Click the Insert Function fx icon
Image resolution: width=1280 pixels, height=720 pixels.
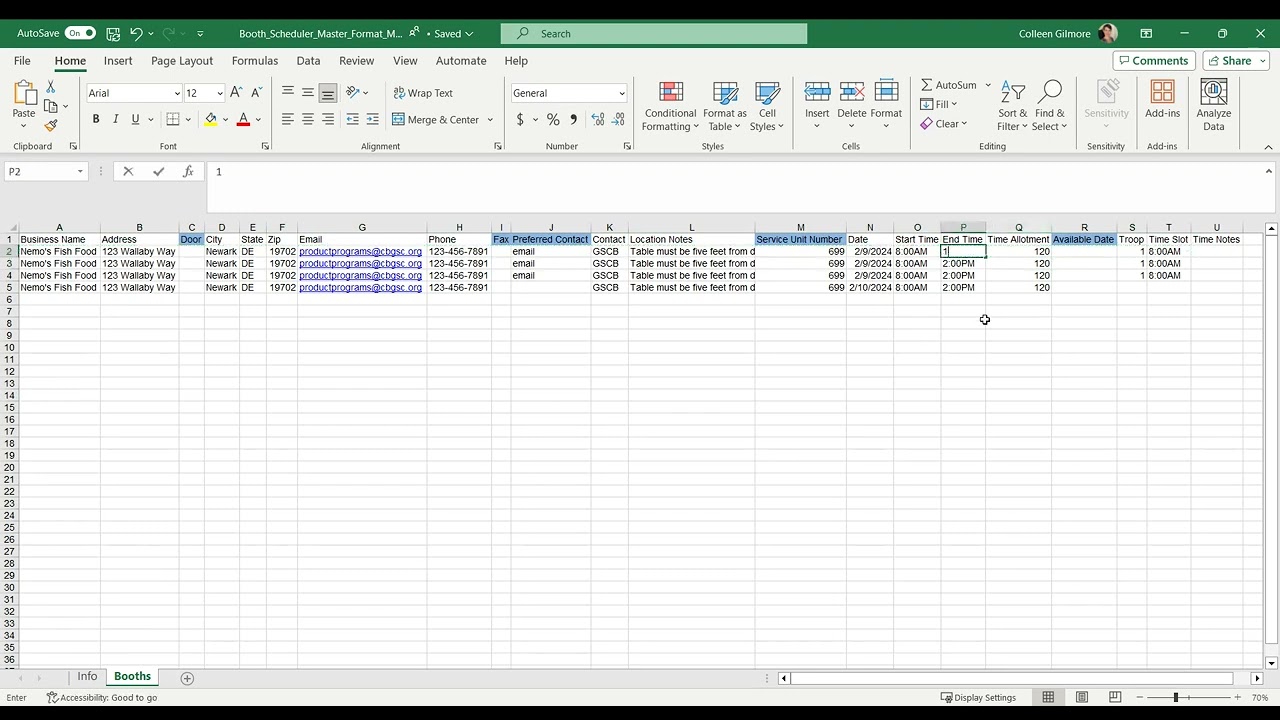(188, 172)
